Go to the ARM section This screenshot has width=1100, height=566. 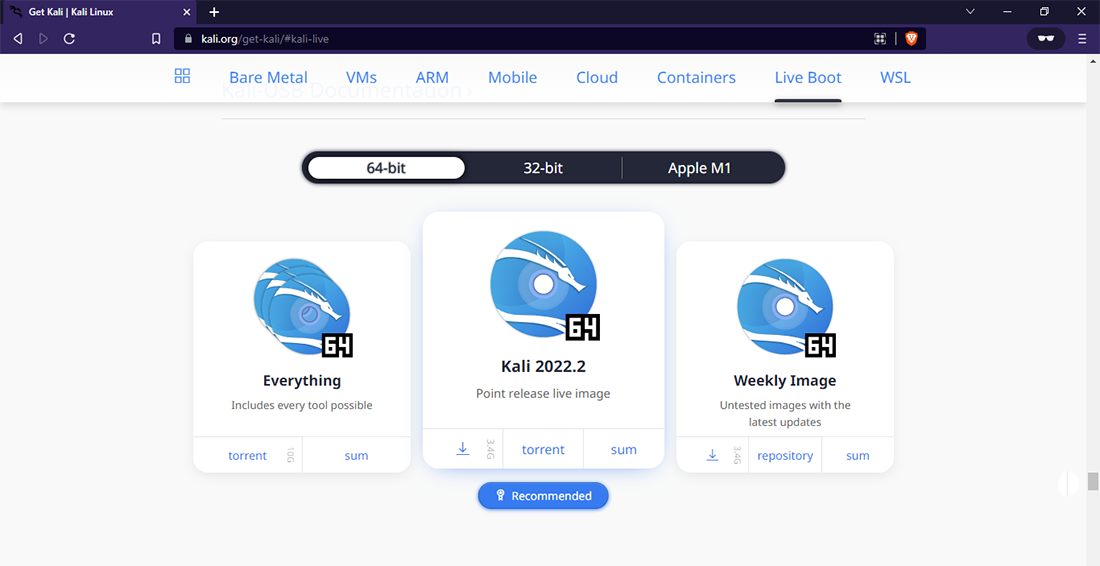(x=432, y=77)
